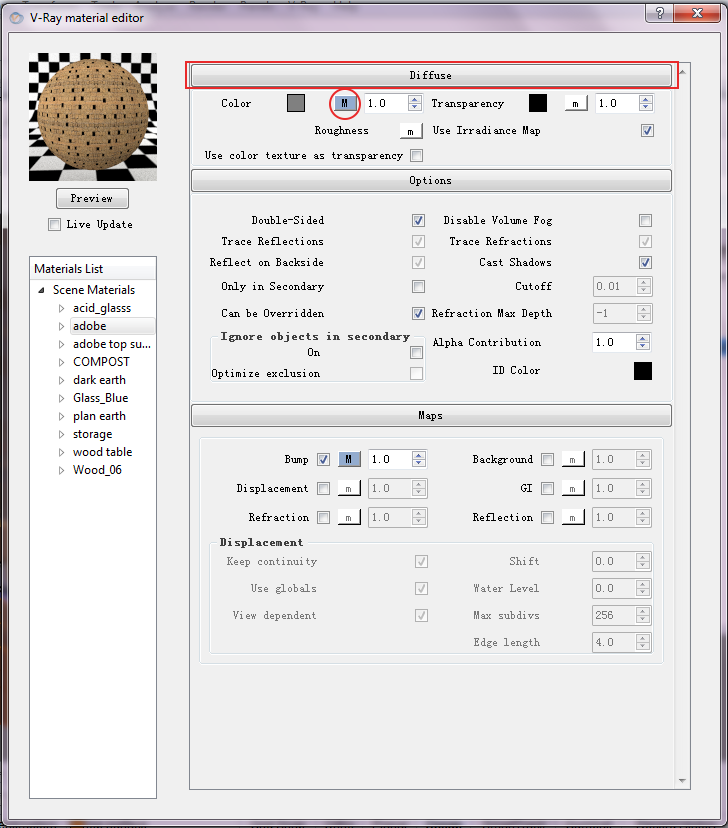The width and height of the screenshot is (728, 828).
Task: Open the black Transparency color swatch
Action: (x=538, y=104)
